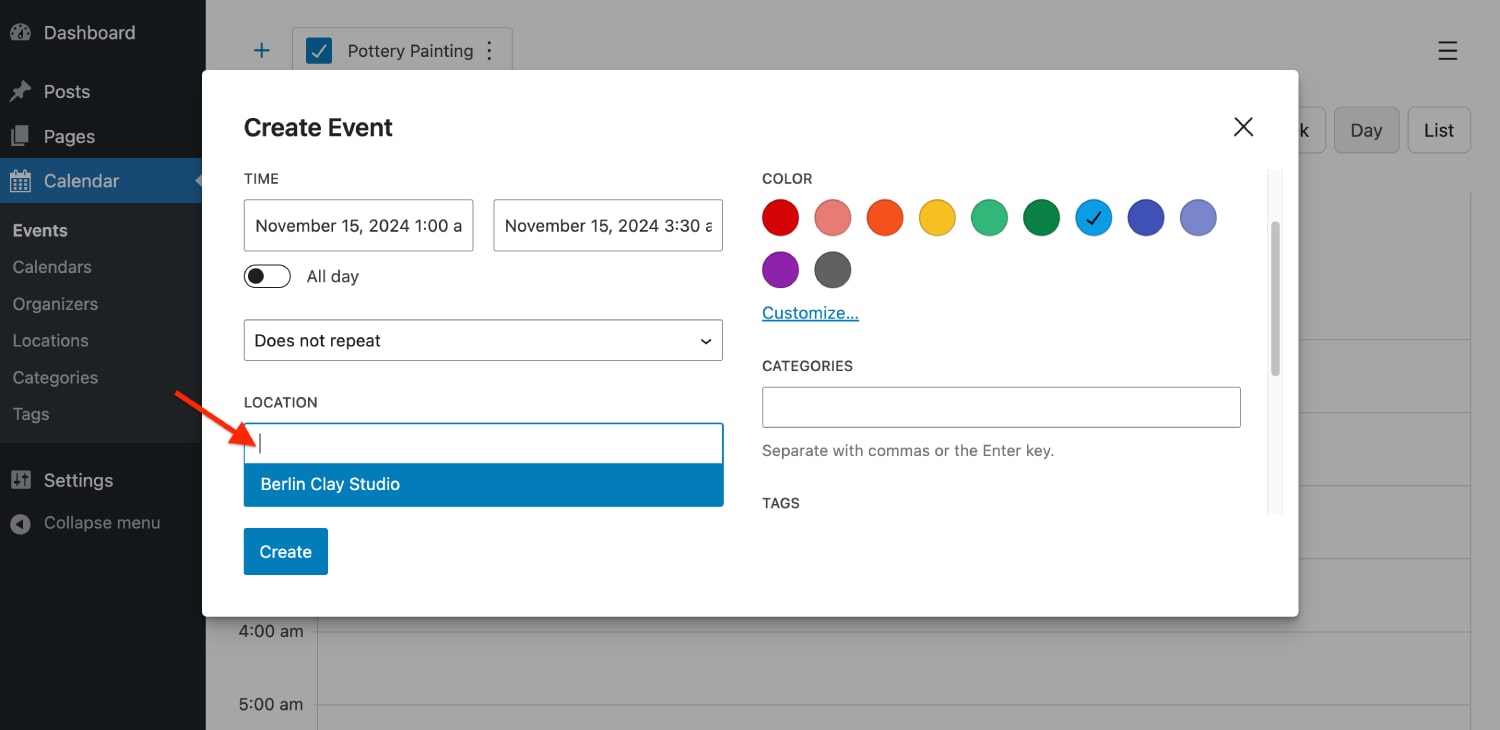Switch to List view
Image resolution: width=1500 pixels, height=730 pixels.
[1439, 130]
